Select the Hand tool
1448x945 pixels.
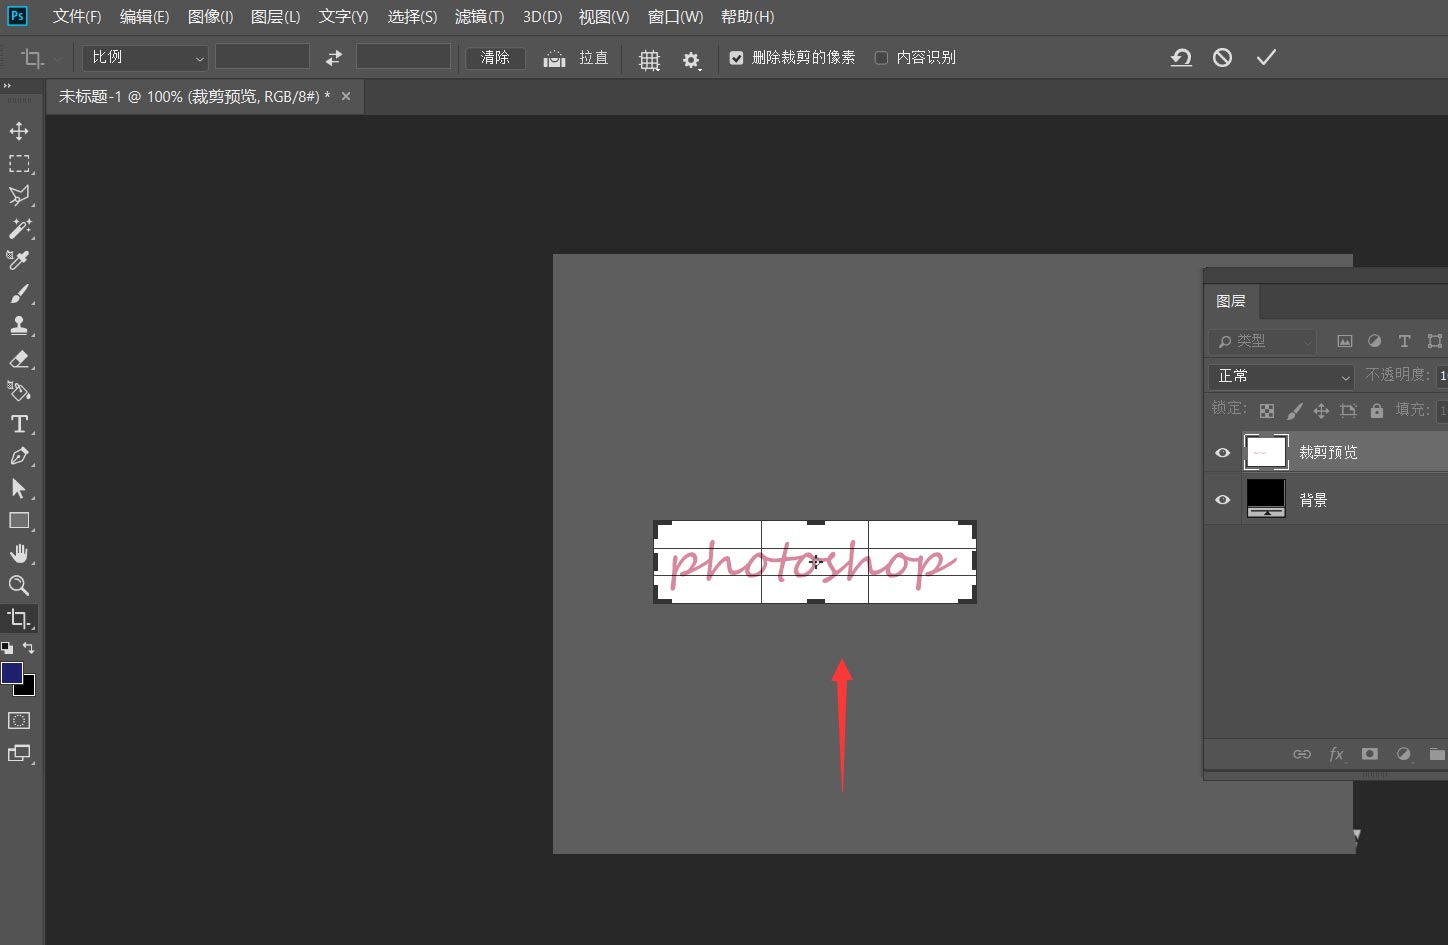pos(19,553)
